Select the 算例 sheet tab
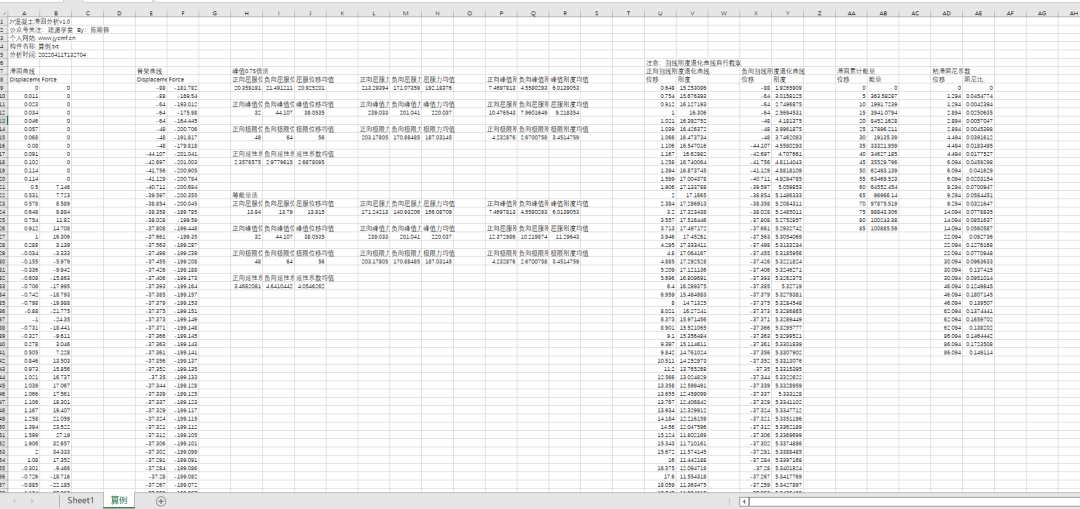 (x=119, y=501)
